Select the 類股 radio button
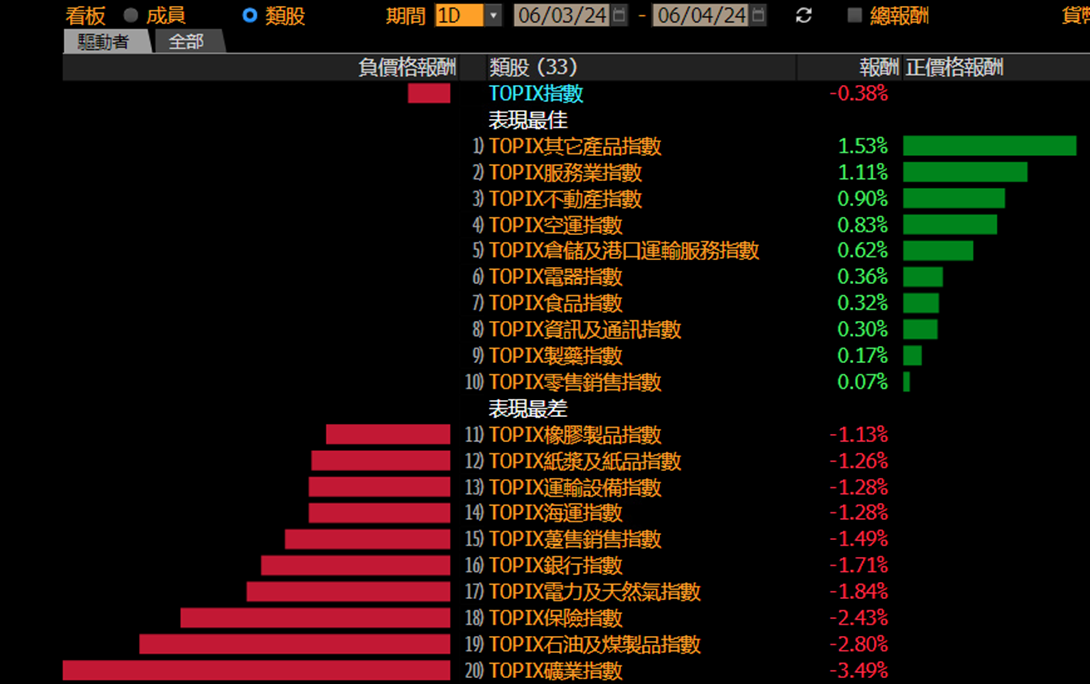The height and width of the screenshot is (684, 1090). click(x=250, y=15)
